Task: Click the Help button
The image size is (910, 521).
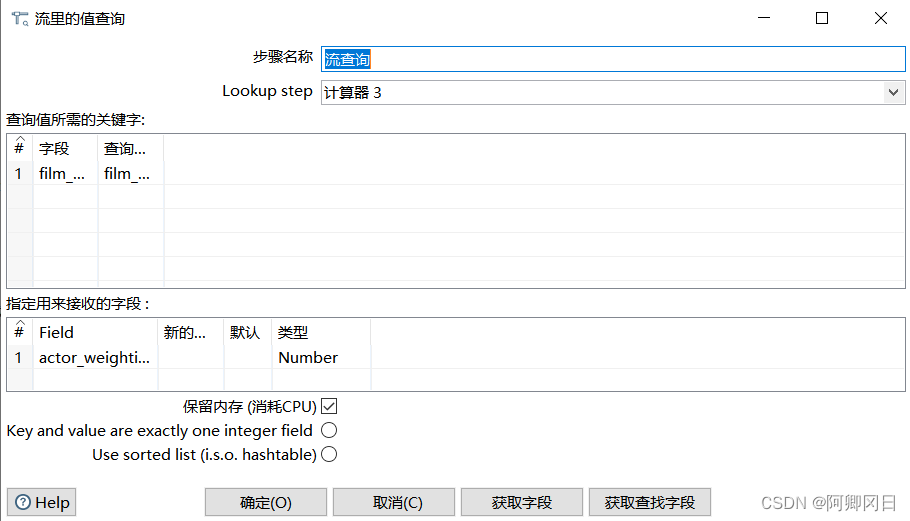Action: point(42,502)
